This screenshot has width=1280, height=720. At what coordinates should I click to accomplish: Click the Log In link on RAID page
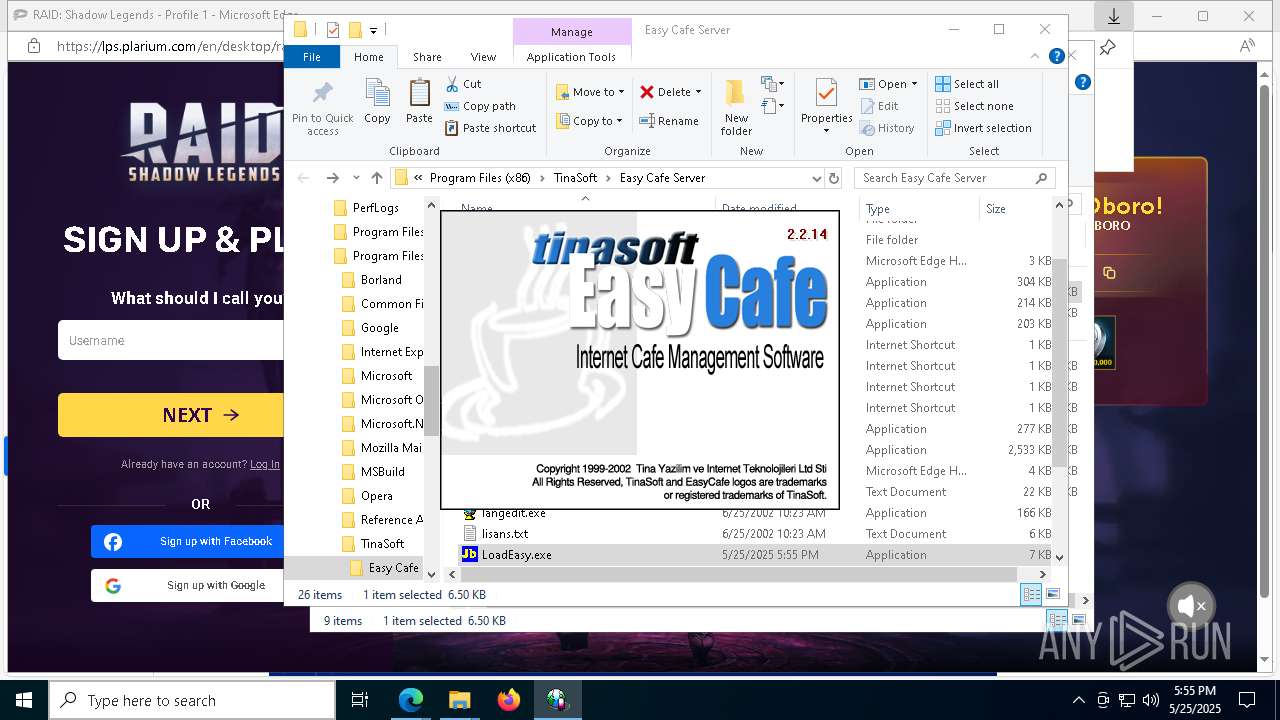(265, 464)
